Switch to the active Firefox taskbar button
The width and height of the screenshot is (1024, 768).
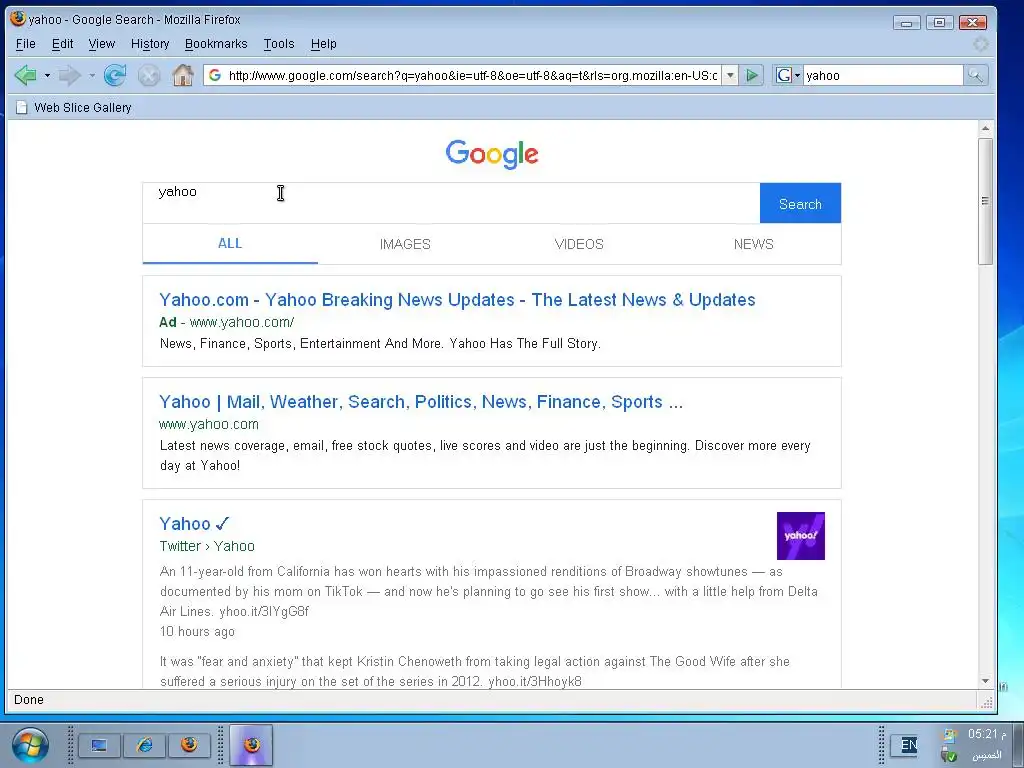point(251,745)
